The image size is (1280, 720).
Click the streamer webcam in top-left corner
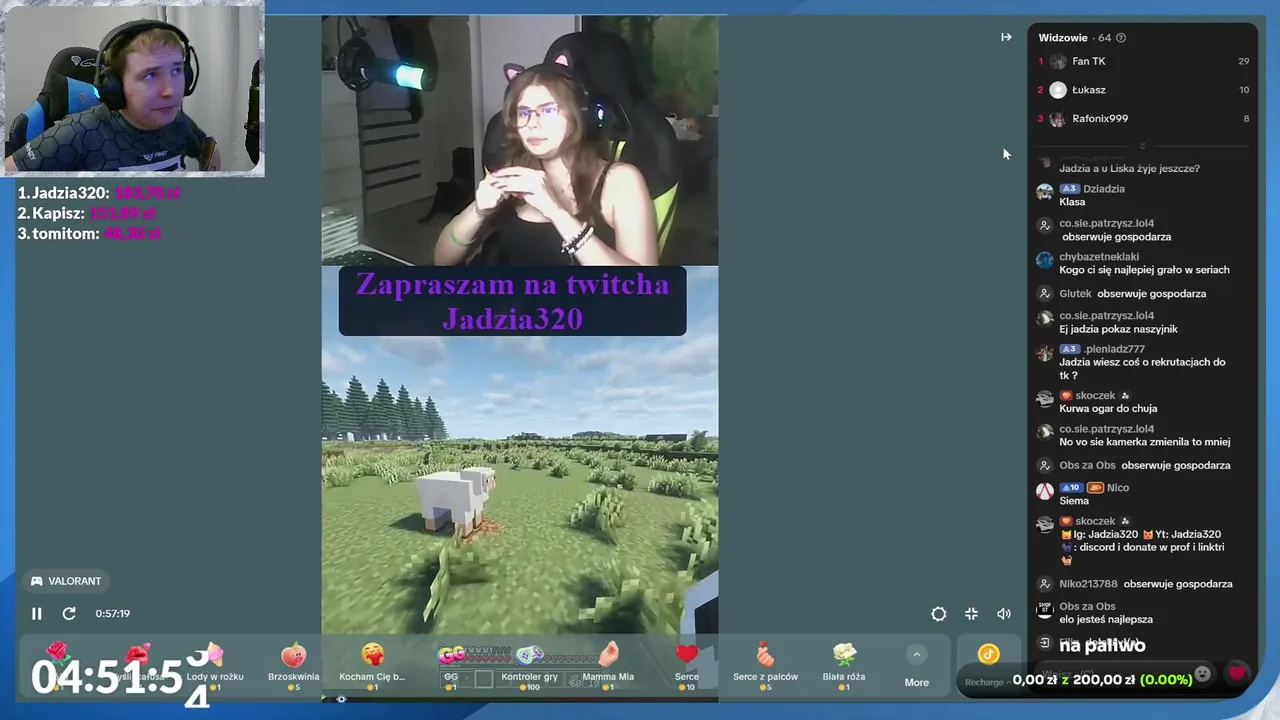tap(132, 88)
